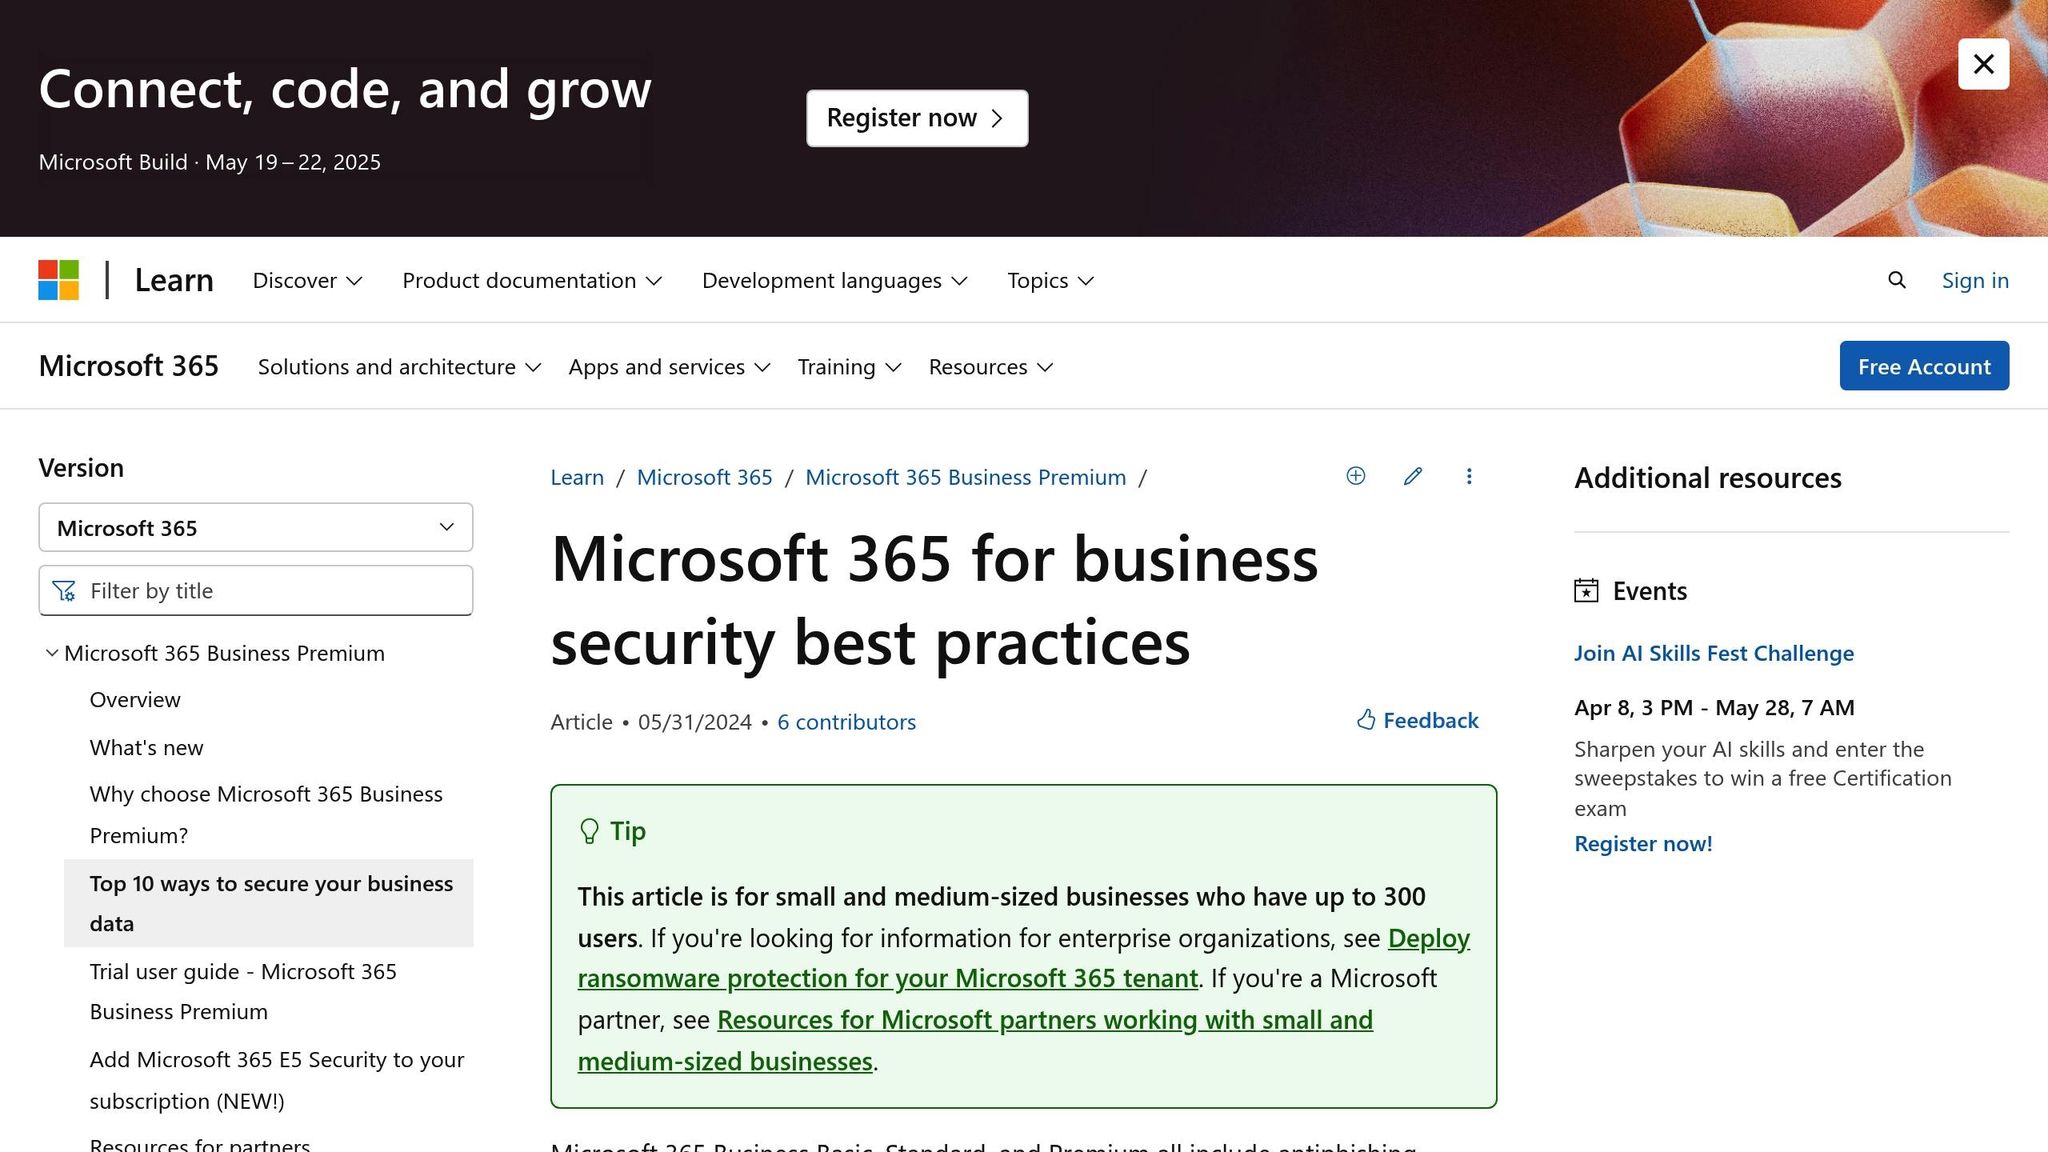This screenshot has width=2048, height=1152.
Task: Open the What's new tree item
Action: (x=146, y=748)
